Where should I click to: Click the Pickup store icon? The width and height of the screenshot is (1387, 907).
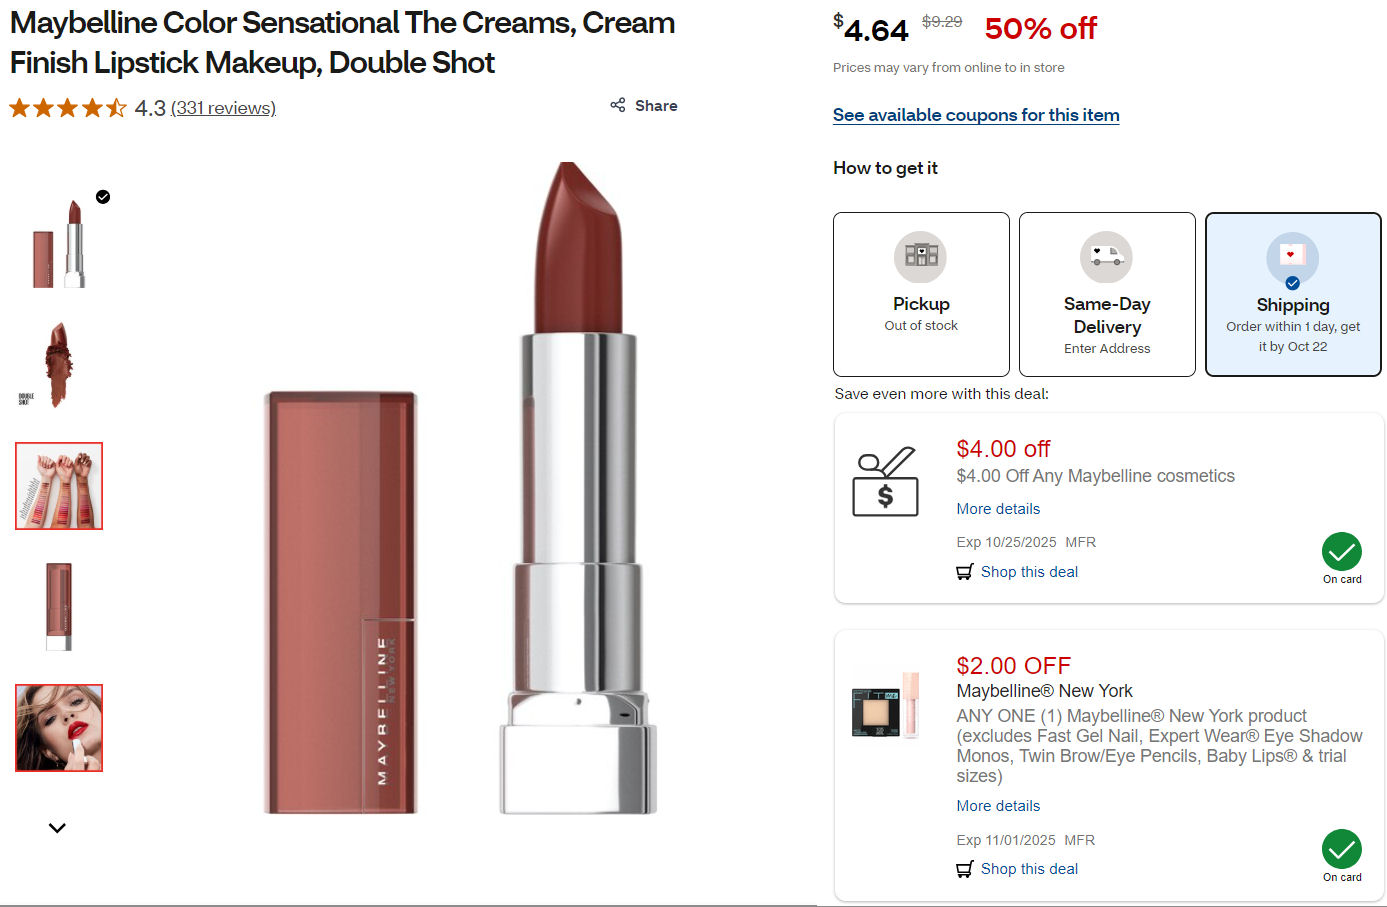[x=920, y=256]
